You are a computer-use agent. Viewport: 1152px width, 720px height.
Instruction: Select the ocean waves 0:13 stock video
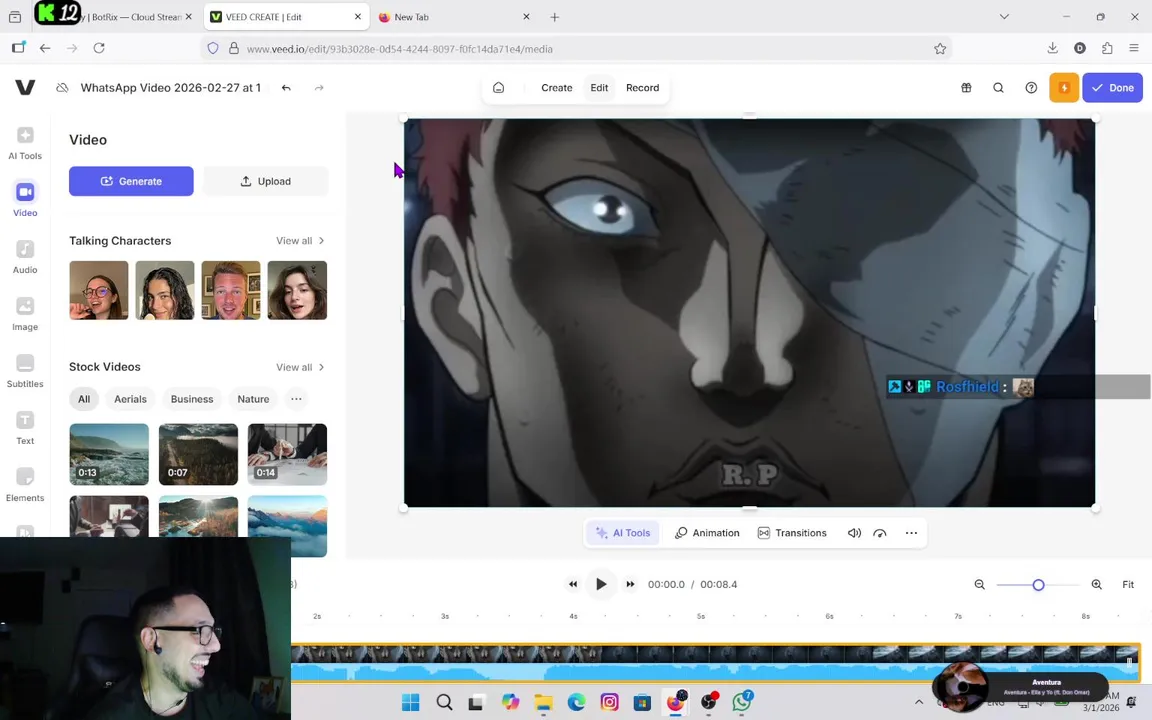coord(109,454)
